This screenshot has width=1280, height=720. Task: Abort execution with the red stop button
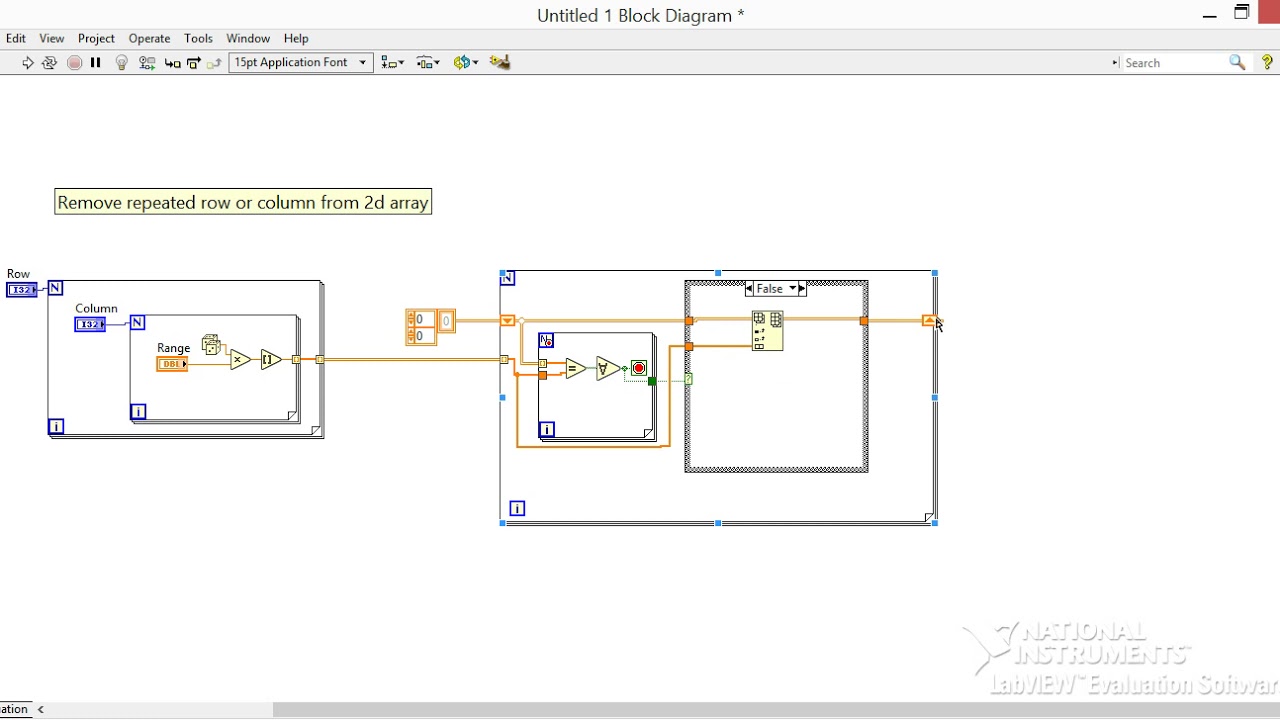[x=74, y=62]
